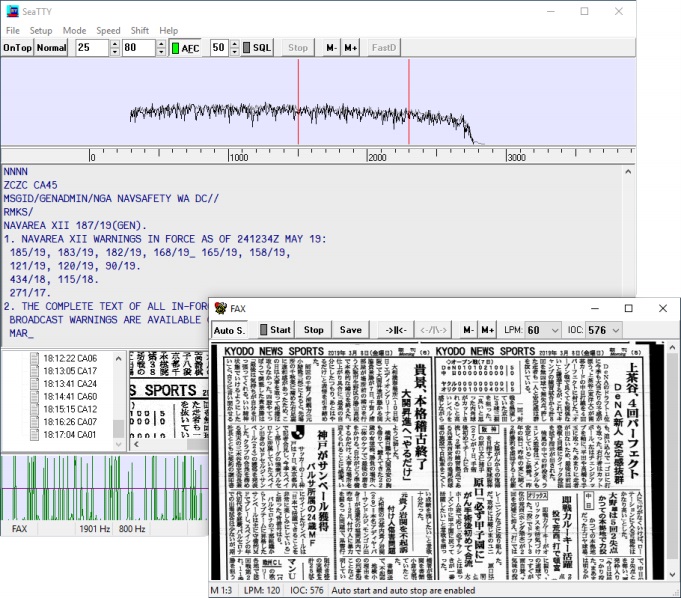
Task: Open the Help menu
Action: click(x=169, y=30)
